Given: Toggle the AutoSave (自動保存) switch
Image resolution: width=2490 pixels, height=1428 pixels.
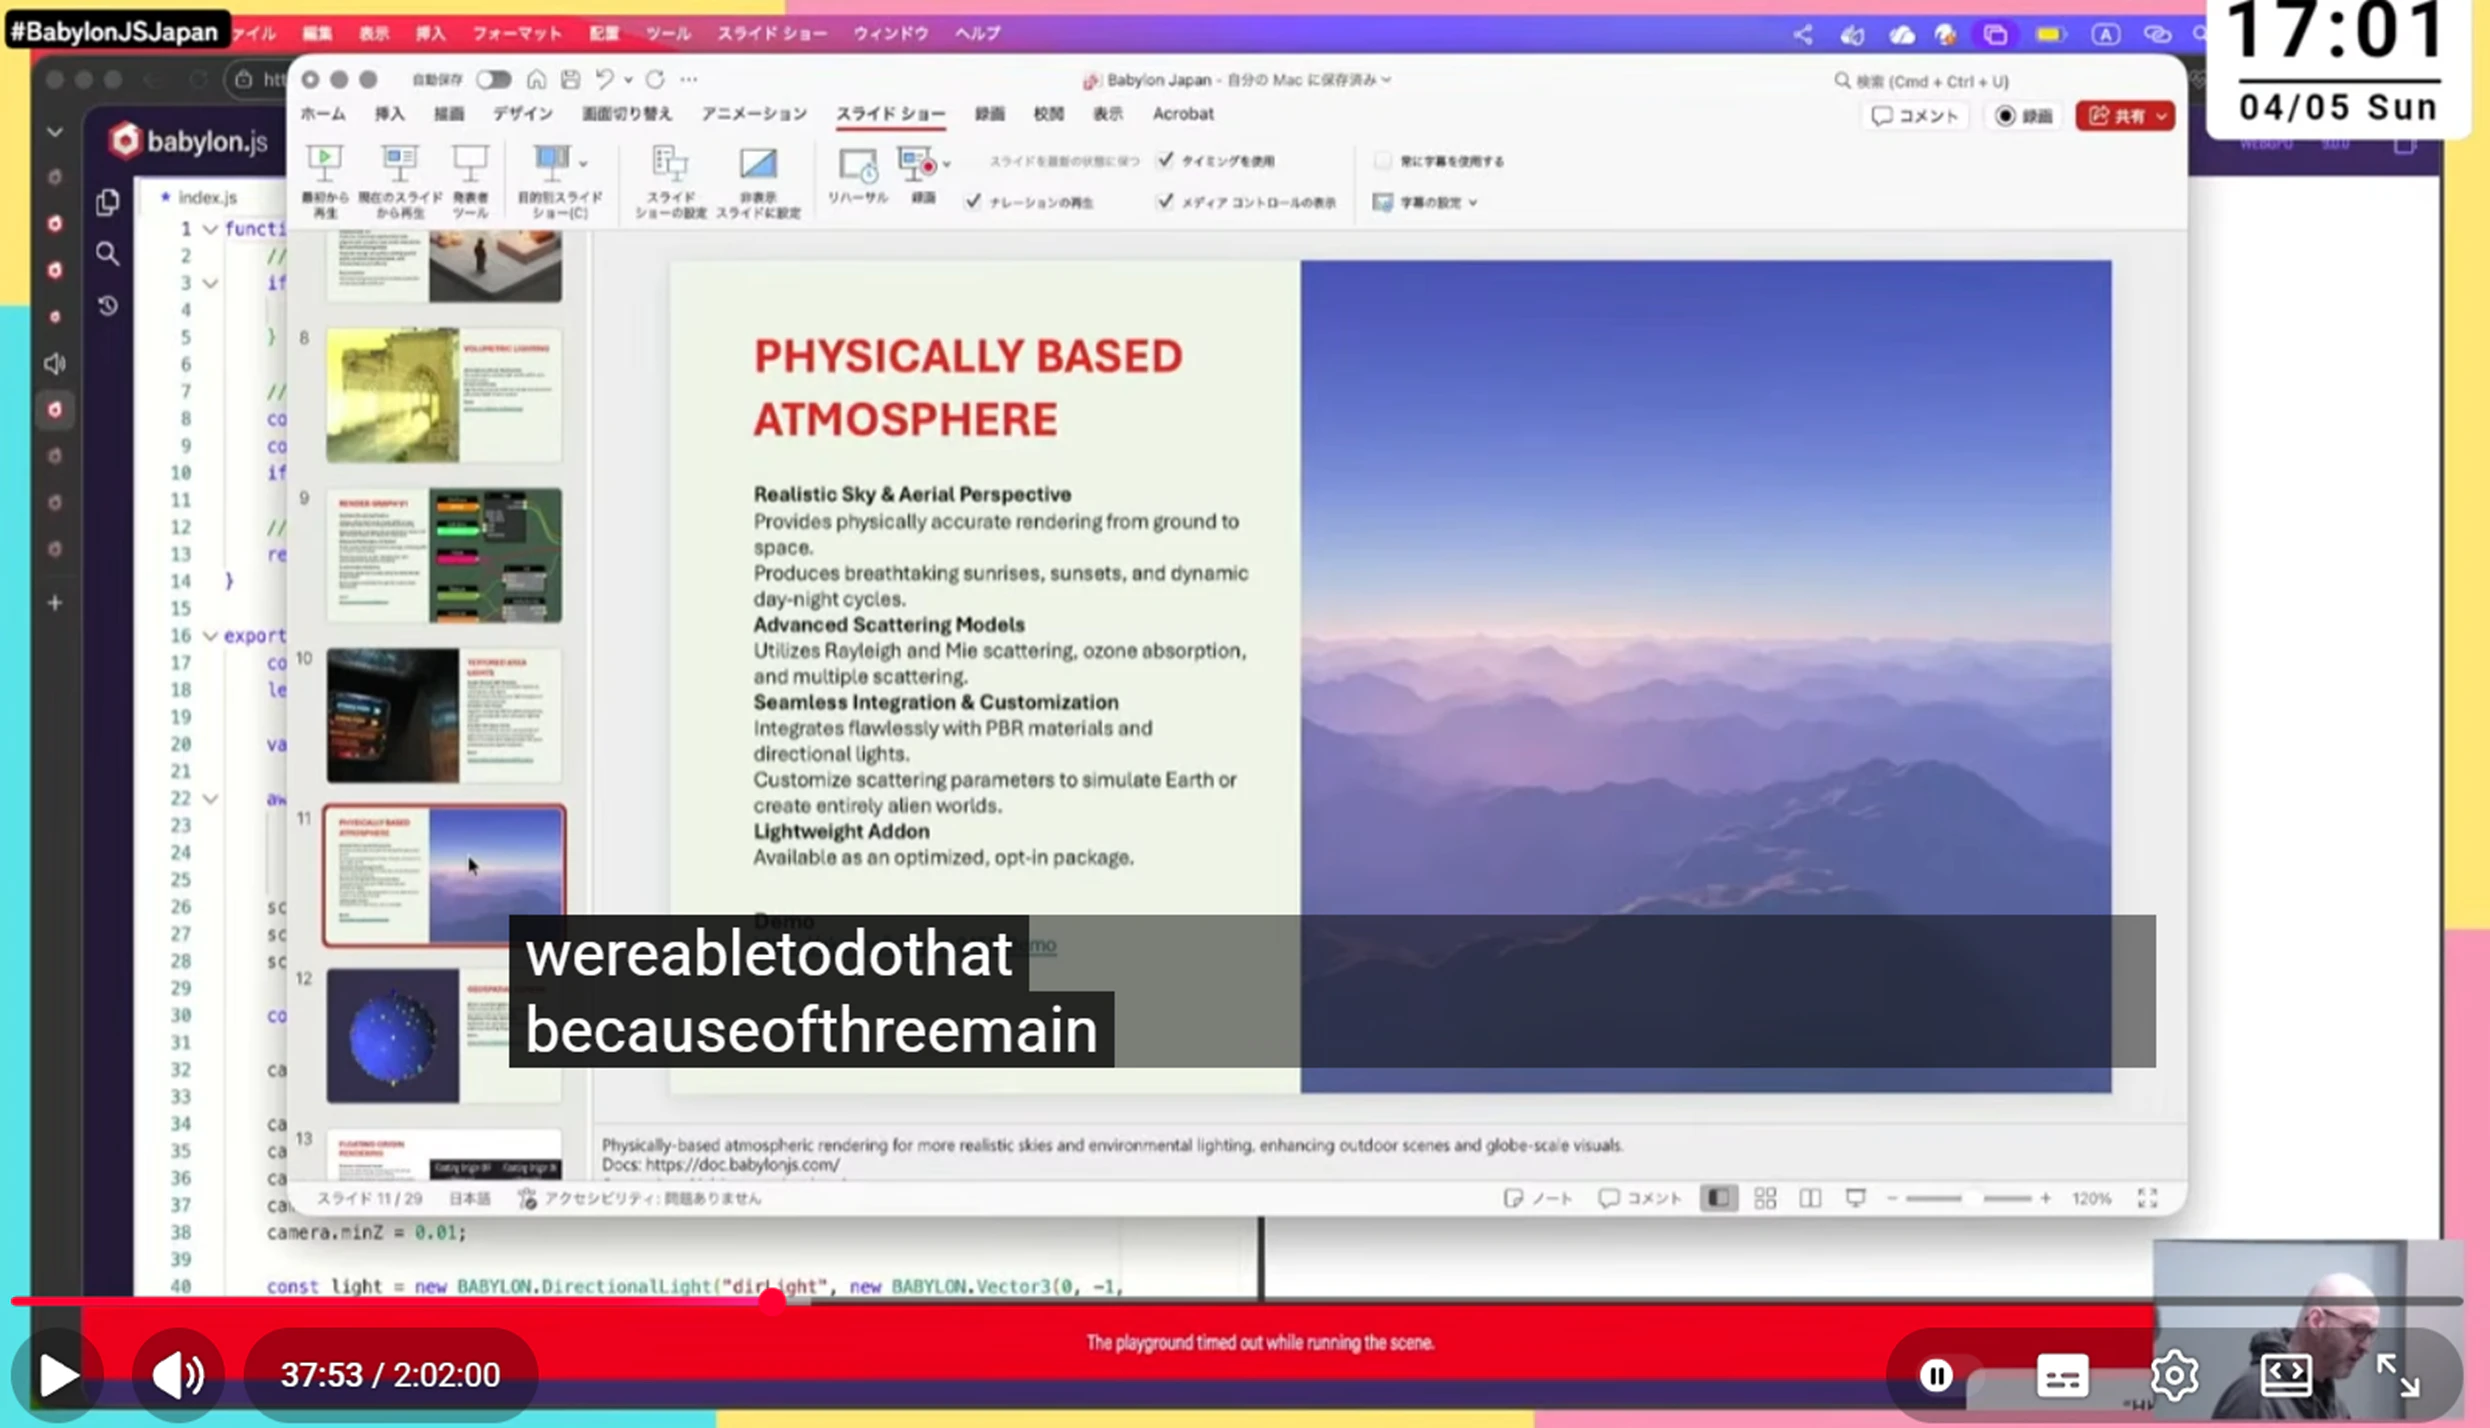Looking at the screenshot, I should 493,79.
